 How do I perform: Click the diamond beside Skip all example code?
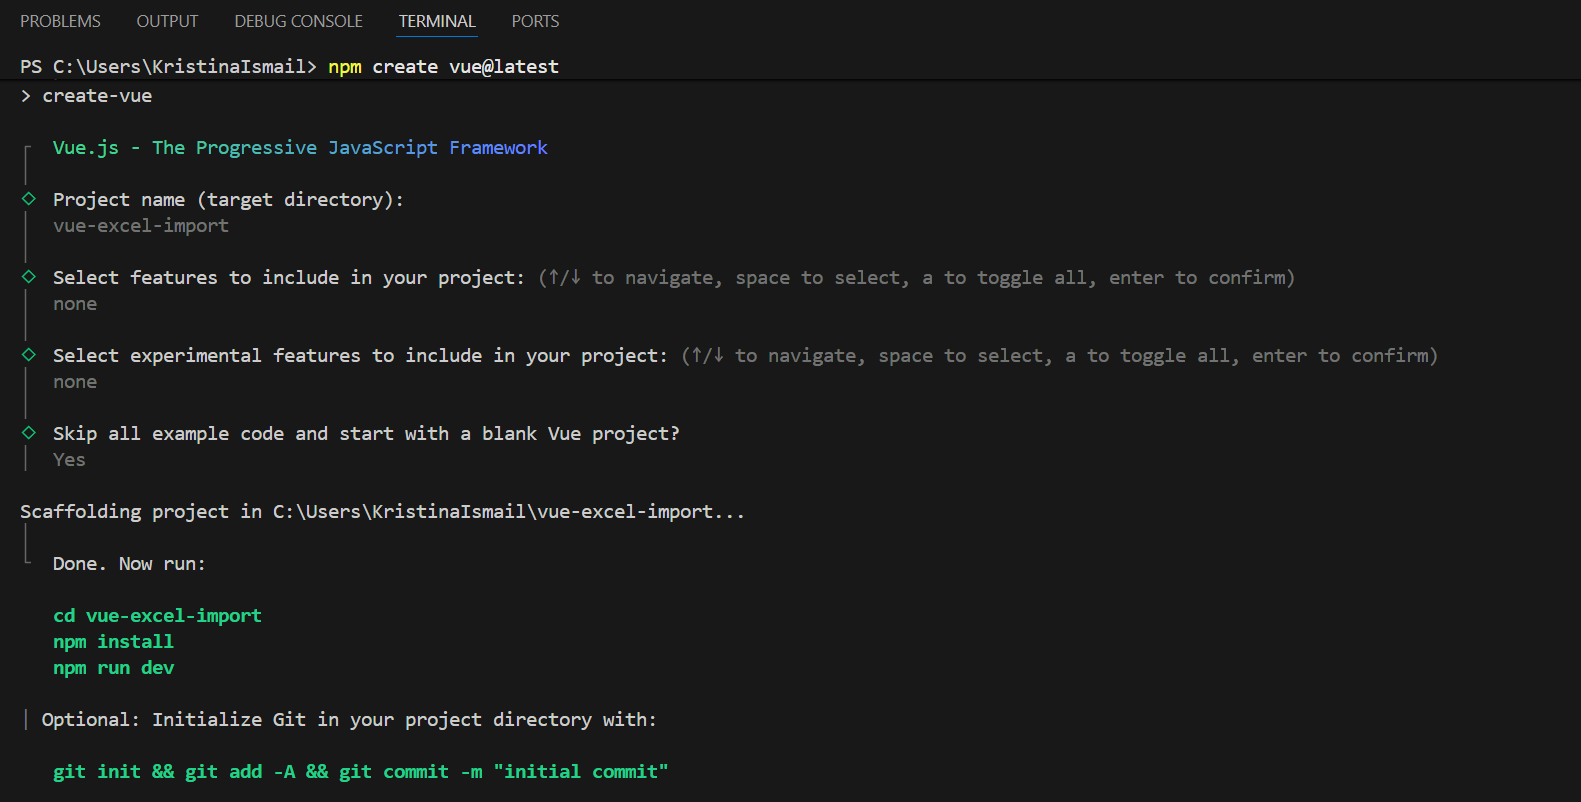pyautogui.click(x=29, y=433)
